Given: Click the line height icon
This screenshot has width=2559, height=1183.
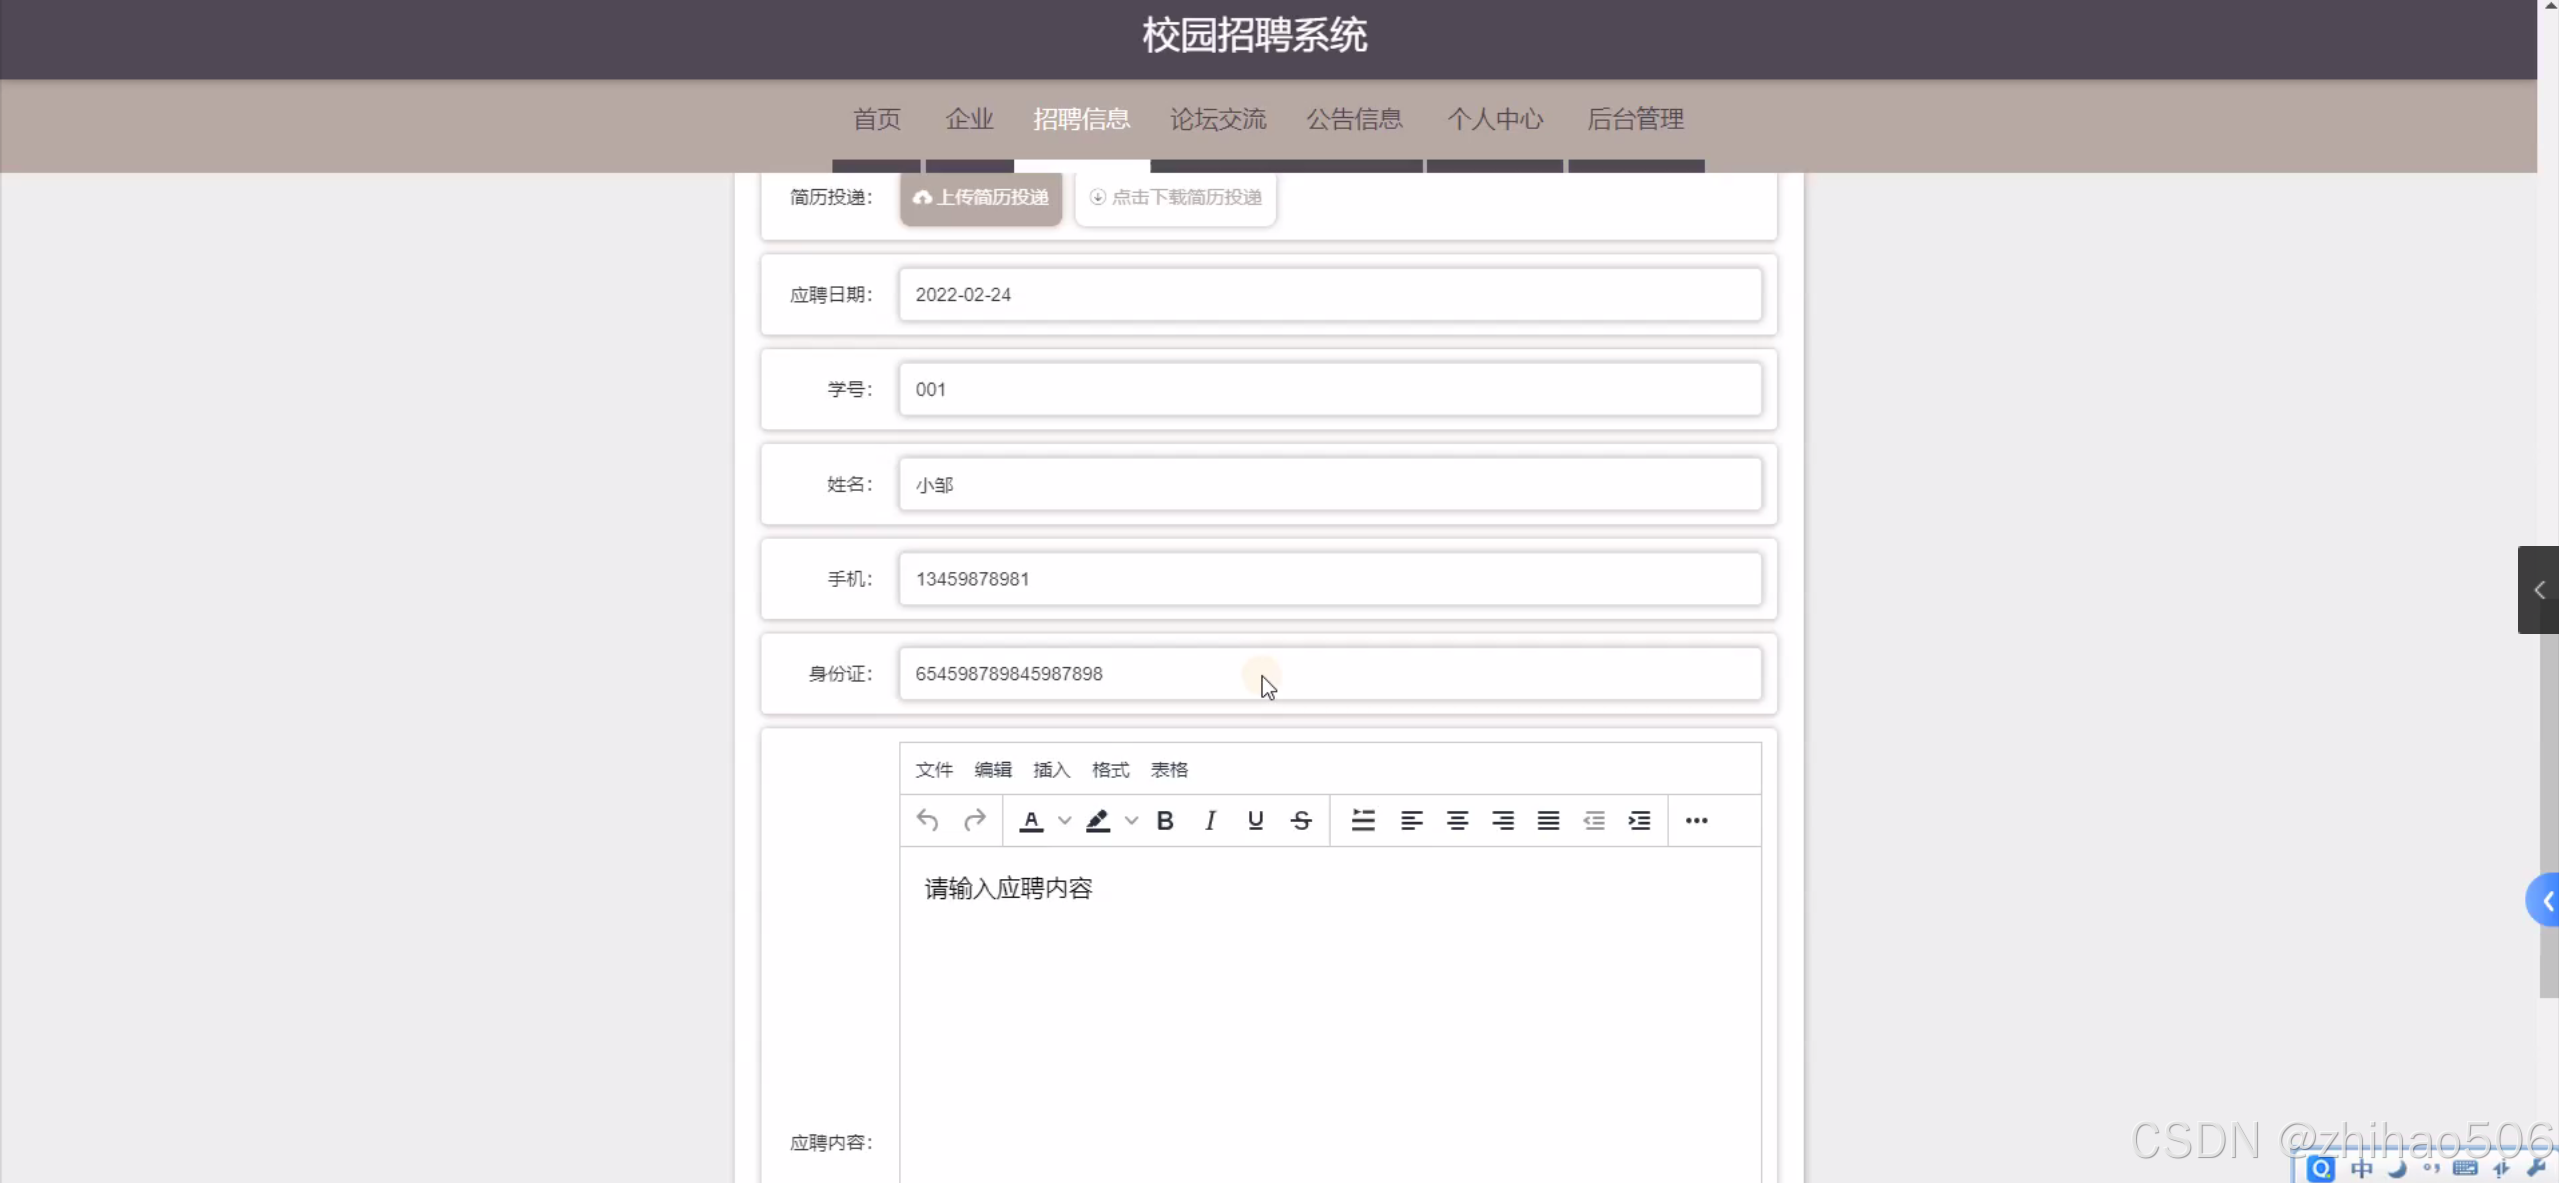Looking at the screenshot, I should [x=1362, y=820].
